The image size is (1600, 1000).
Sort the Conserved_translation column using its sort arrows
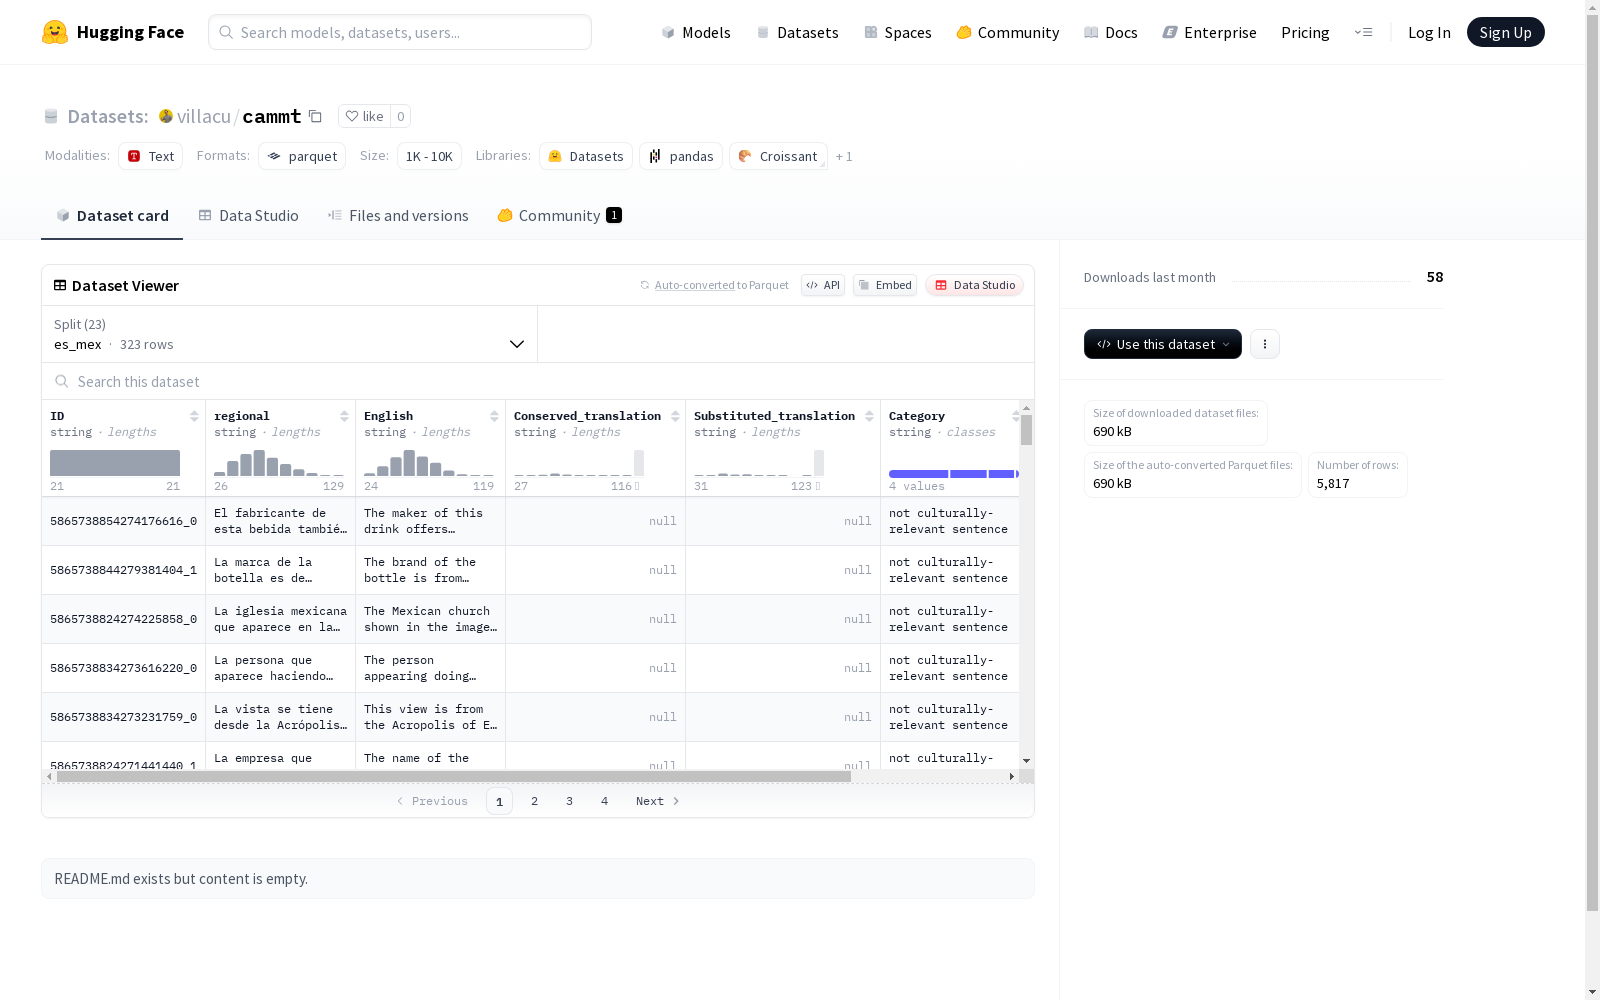pyautogui.click(x=675, y=416)
